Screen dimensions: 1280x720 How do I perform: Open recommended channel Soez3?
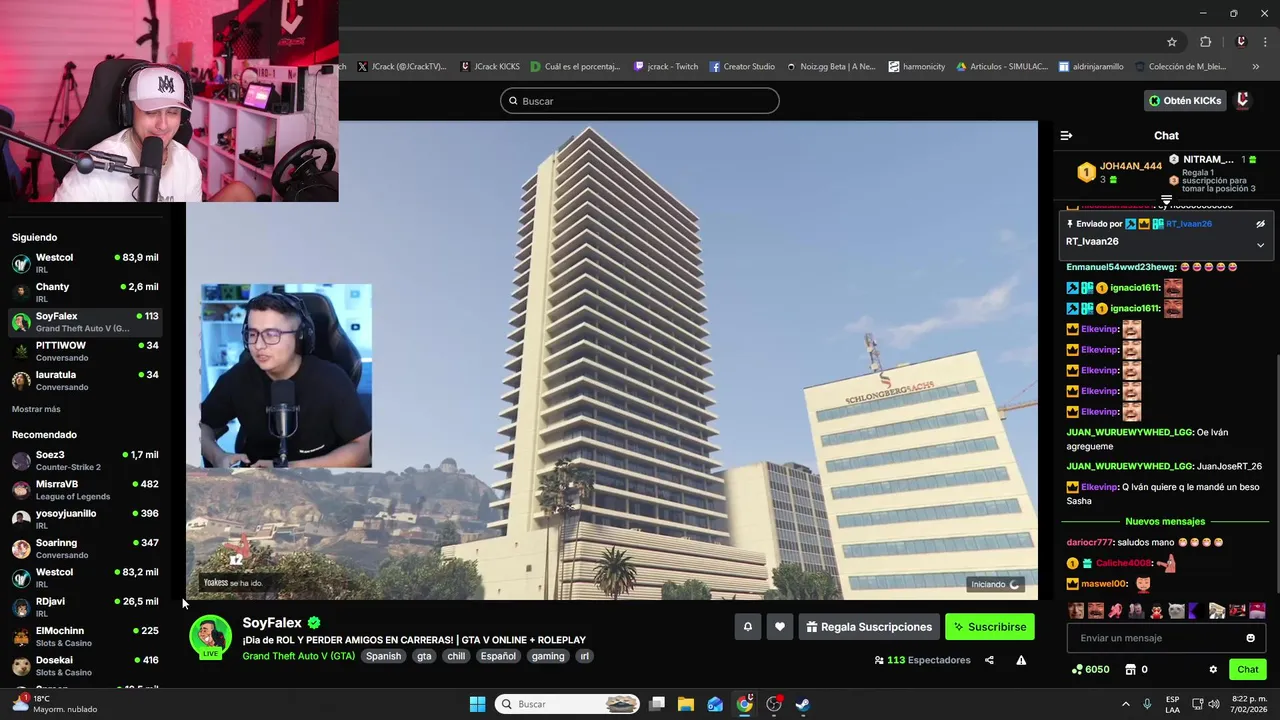[x=85, y=460]
